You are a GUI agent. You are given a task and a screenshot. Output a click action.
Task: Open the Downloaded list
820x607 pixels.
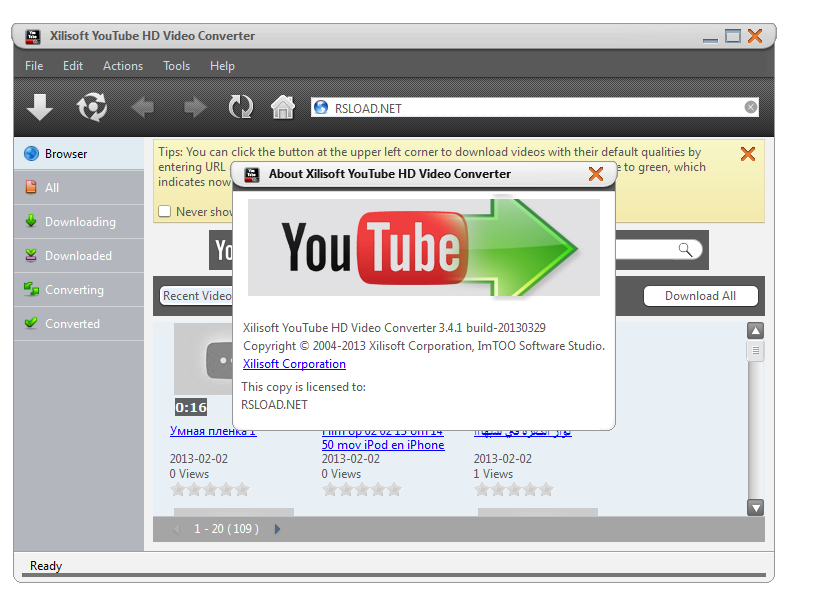click(79, 256)
